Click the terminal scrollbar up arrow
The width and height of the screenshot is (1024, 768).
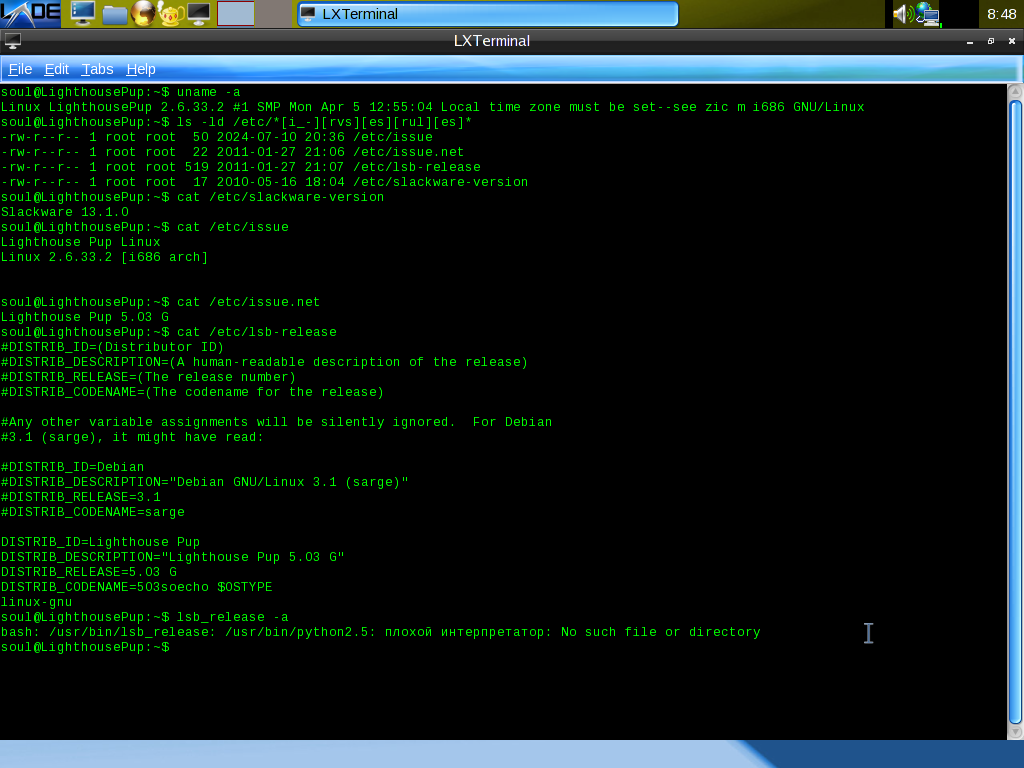[1015, 91]
